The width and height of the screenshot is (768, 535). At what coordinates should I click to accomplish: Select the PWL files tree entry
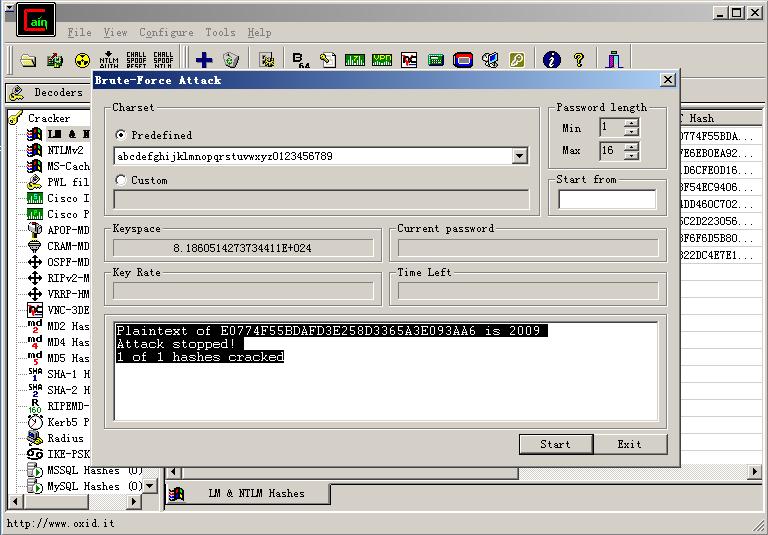point(68,182)
